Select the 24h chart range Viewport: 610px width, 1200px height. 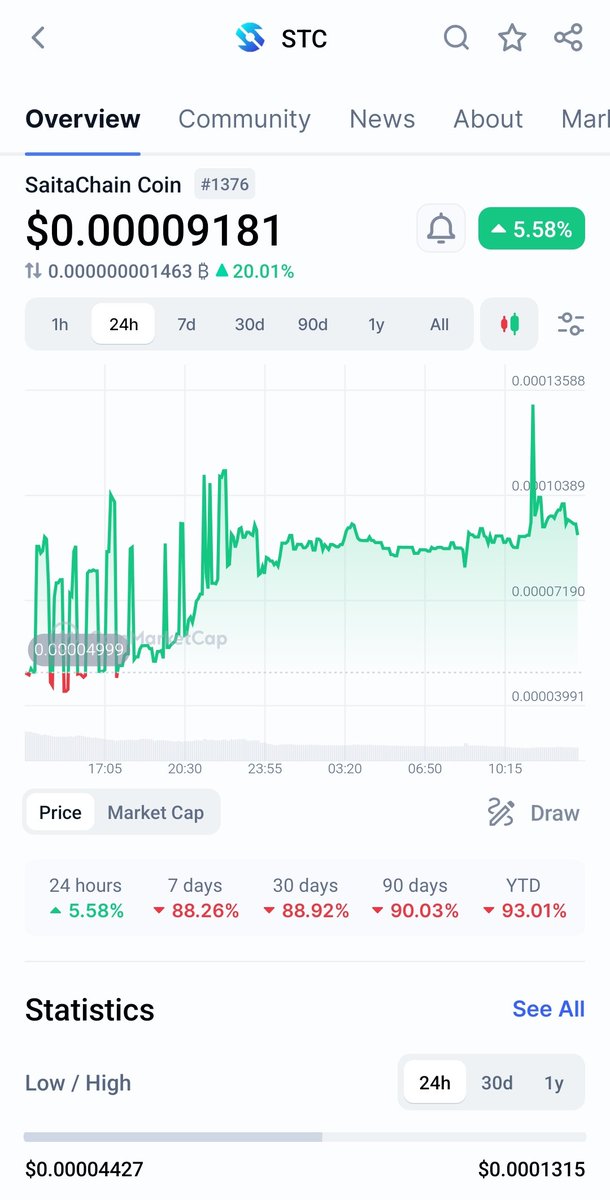[123, 324]
